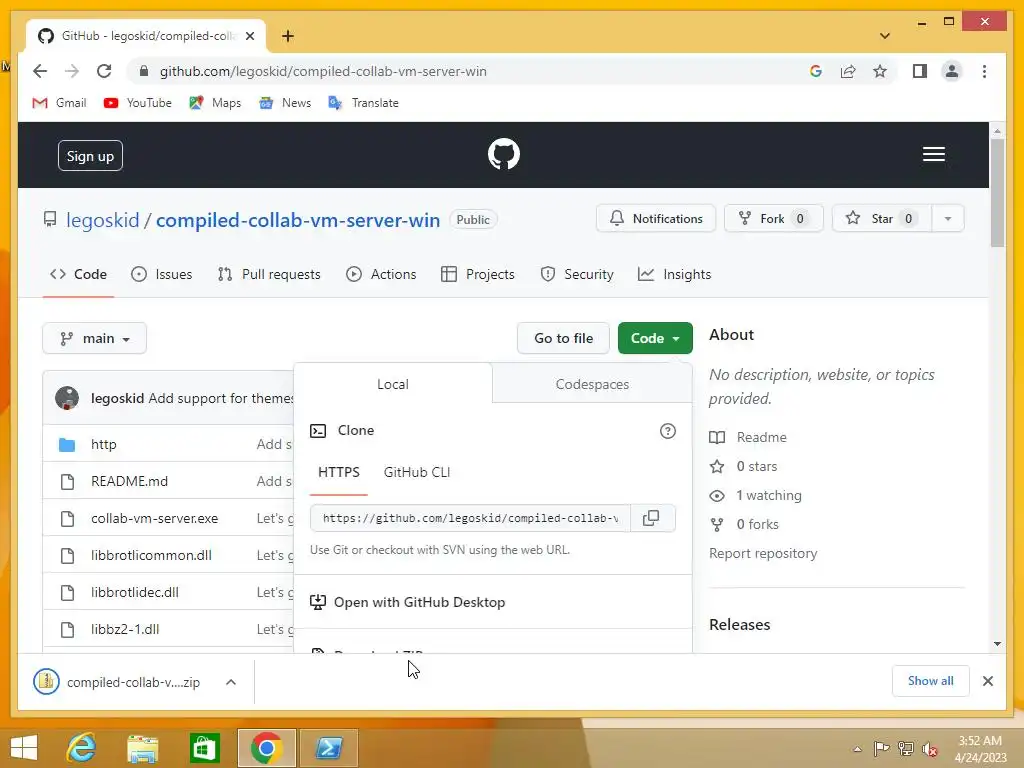Open the YouTube bookmark
The height and width of the screenshot is (768, 1024).
point(138,103)
